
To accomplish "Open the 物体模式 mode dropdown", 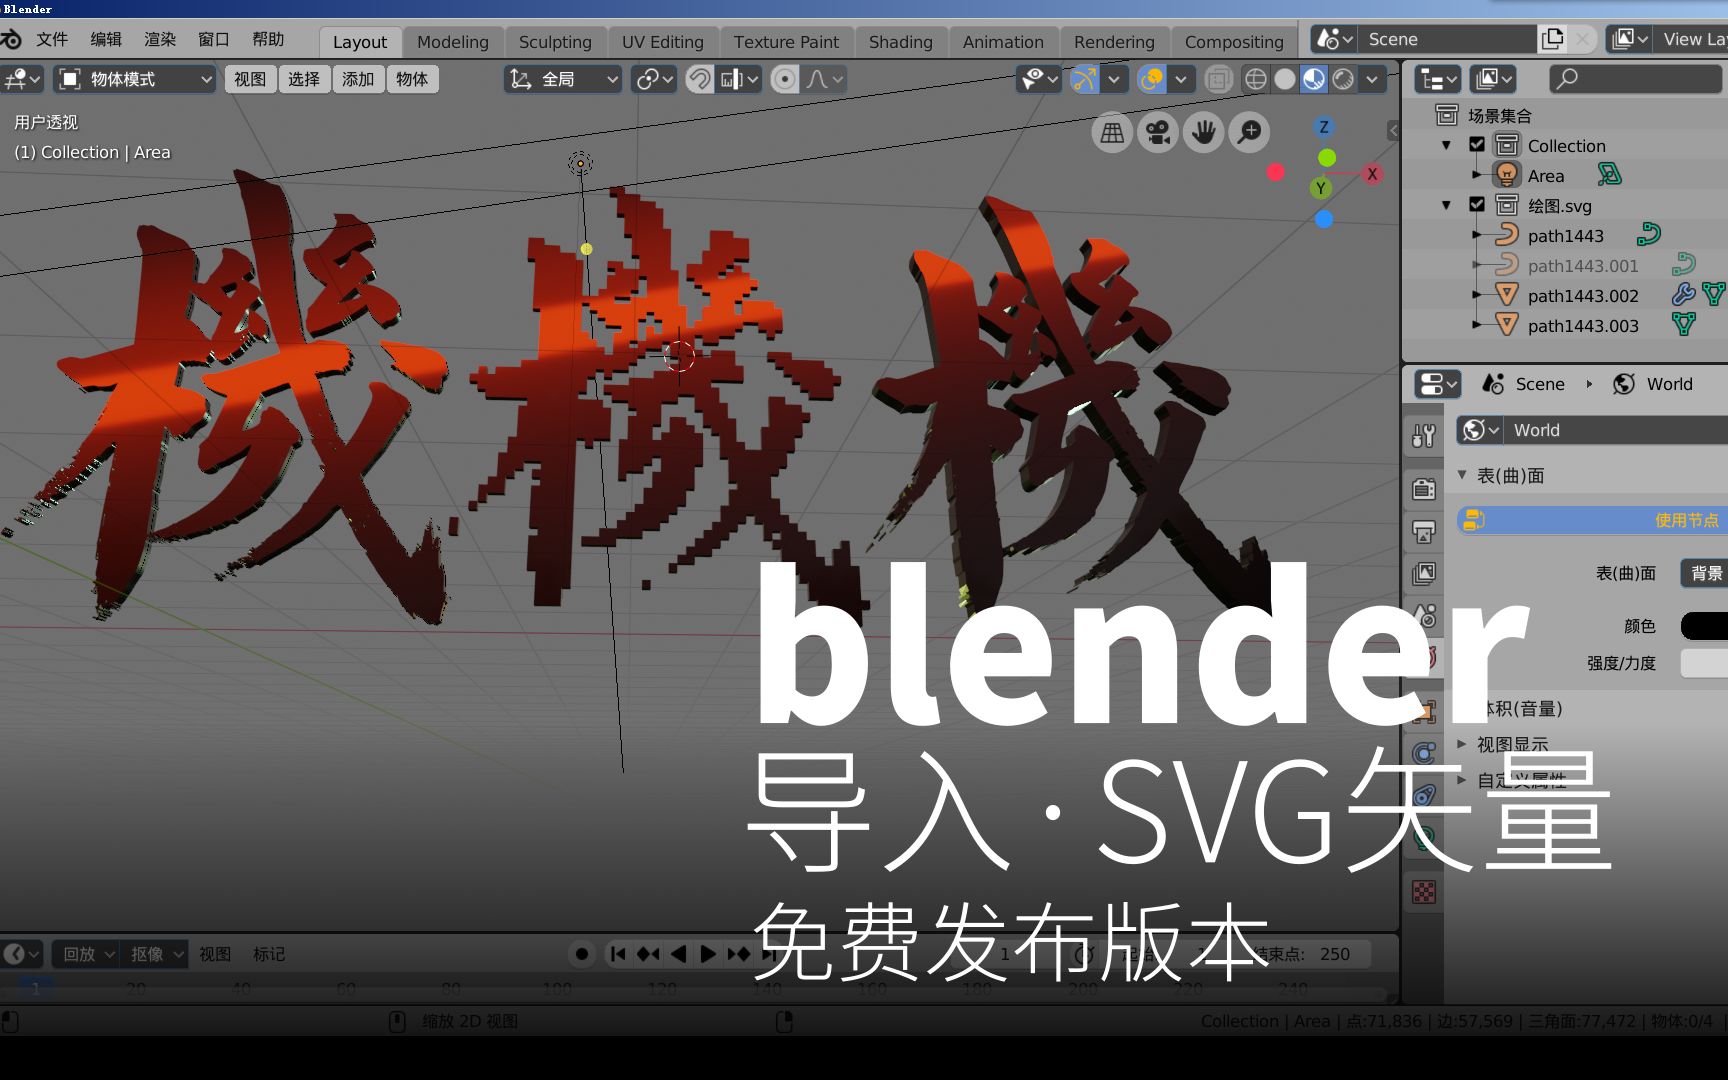I will tap(133, 79).
